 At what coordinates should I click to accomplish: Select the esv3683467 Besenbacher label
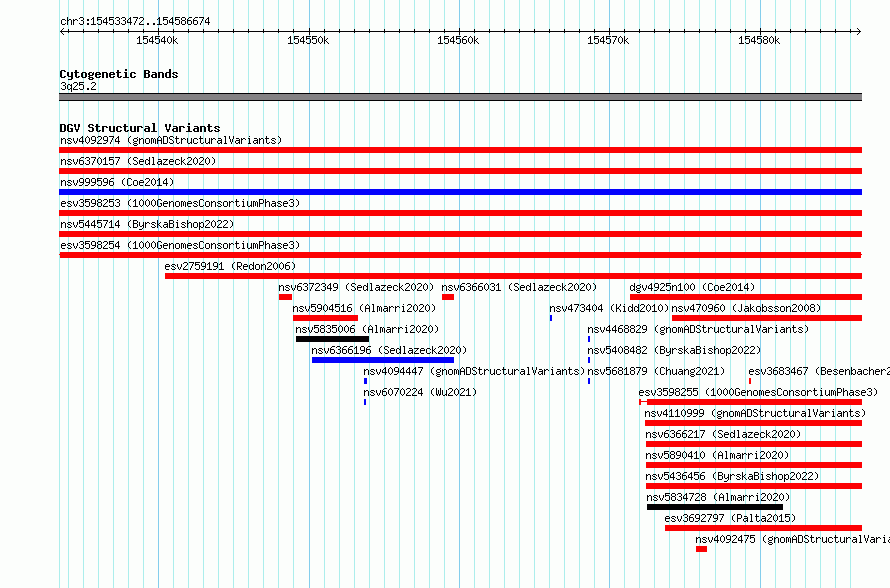coord(818,371)
